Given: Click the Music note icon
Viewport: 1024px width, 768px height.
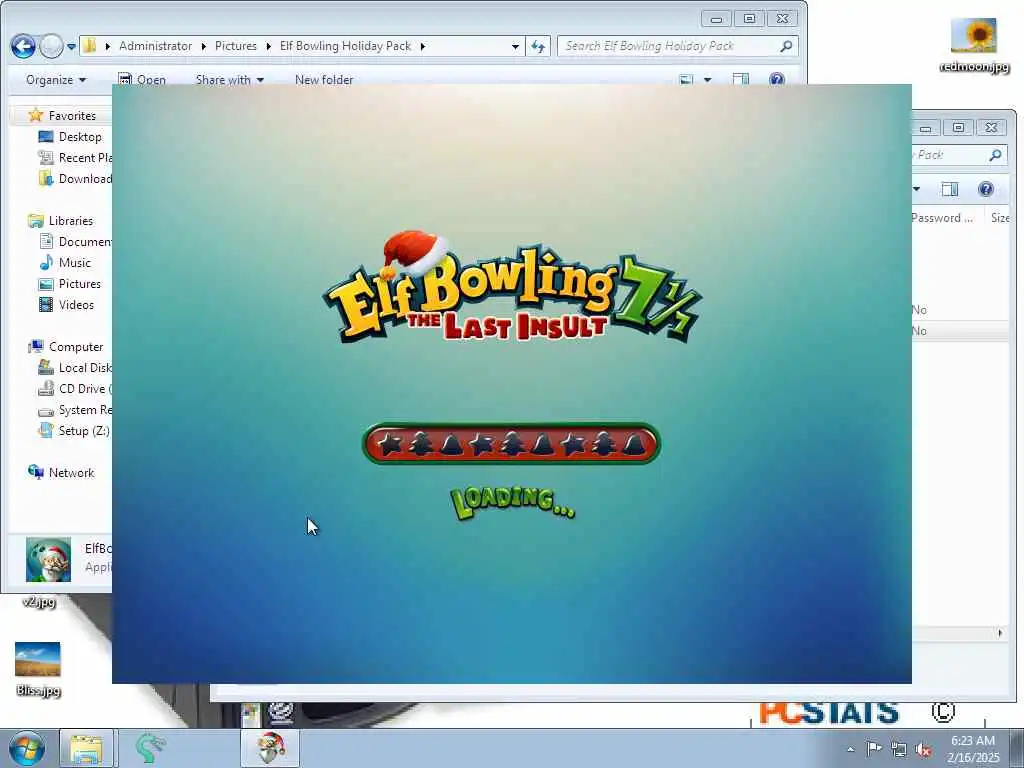Looking at the screenshot, I should 46,263.
